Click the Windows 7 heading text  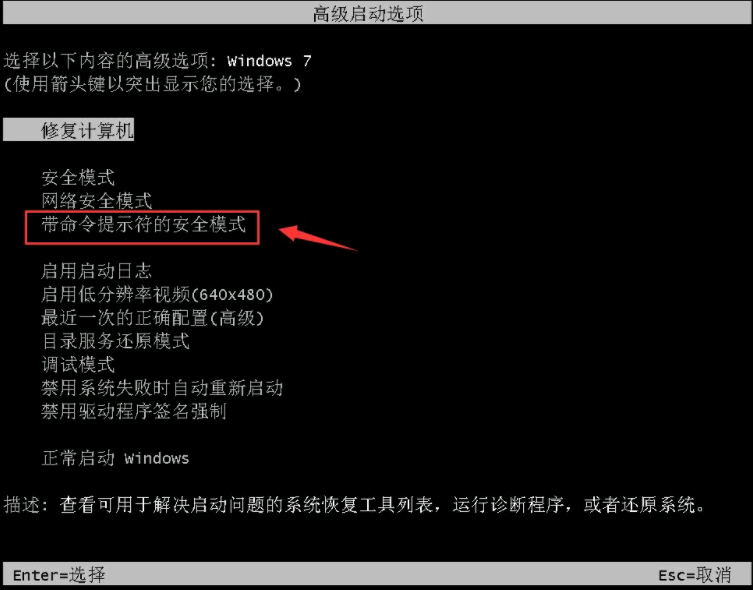click(269, 61)
